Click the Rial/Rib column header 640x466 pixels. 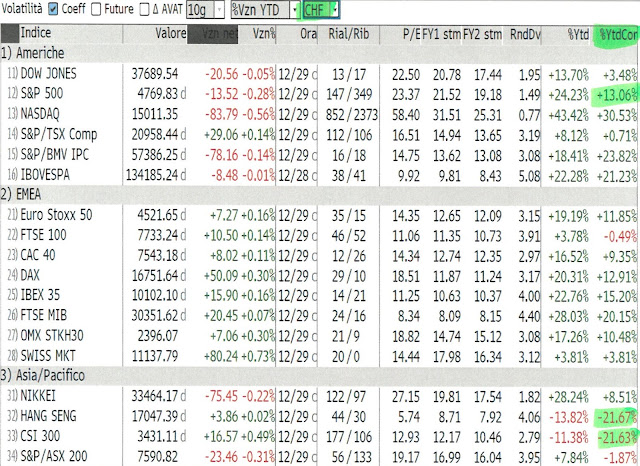tap(349, 34)
